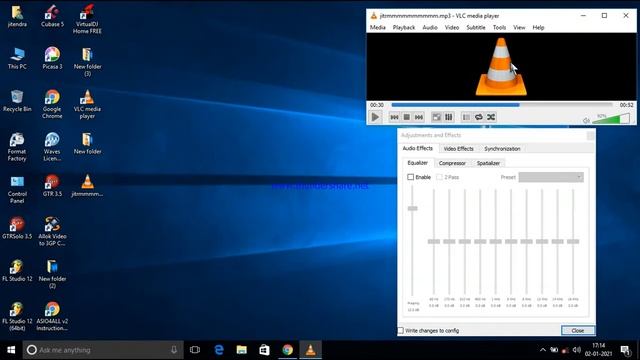The image size is (640, 360).
Task: Switch to the Video Effects tab
Action: tap(458, 149)
